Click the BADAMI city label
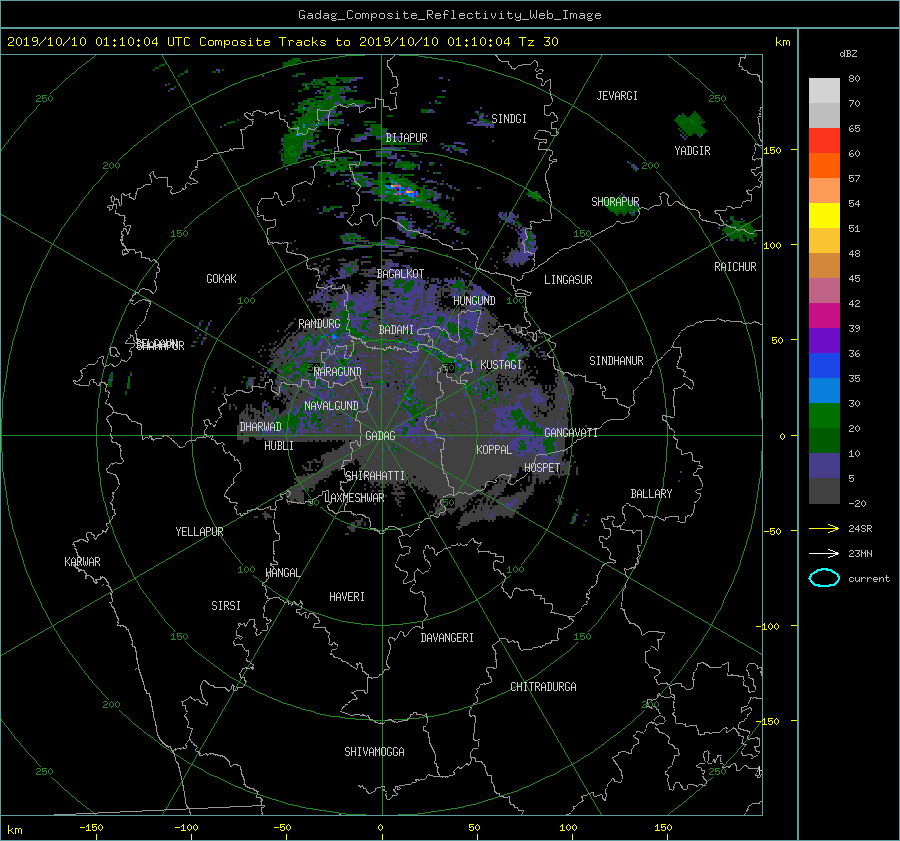 (x=396, y=330)
